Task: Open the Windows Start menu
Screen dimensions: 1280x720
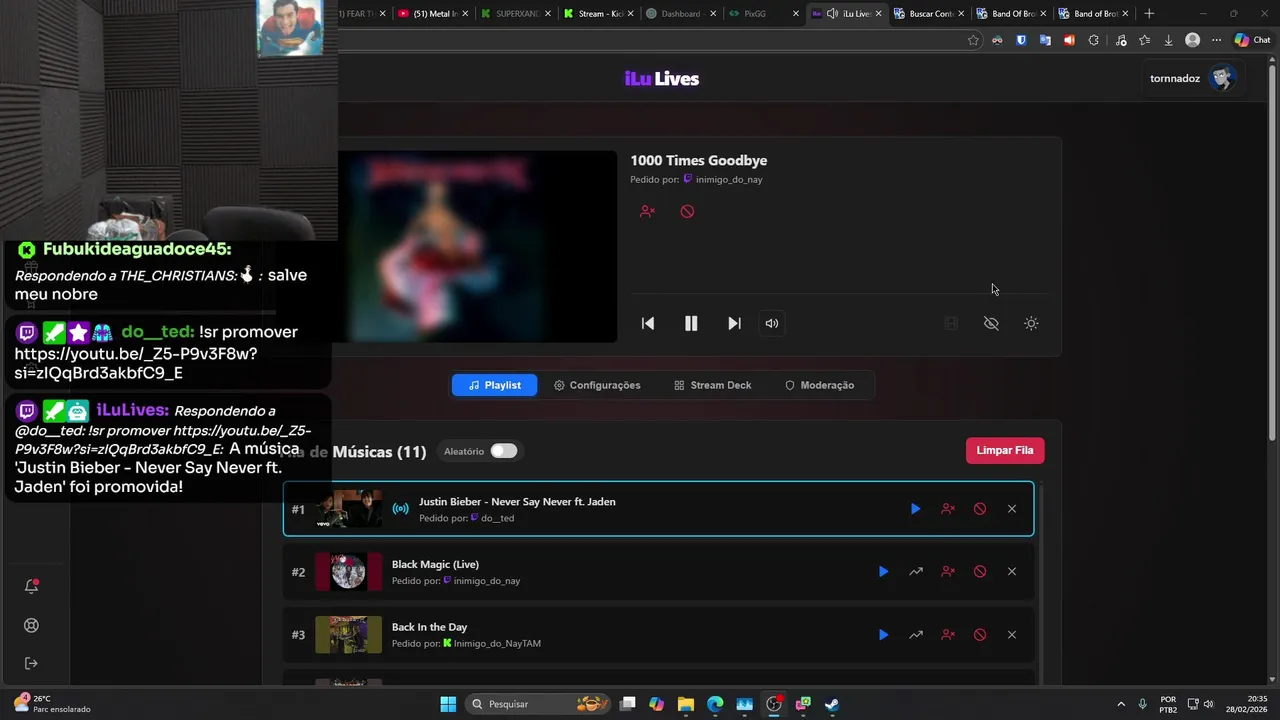Action: 448,704
